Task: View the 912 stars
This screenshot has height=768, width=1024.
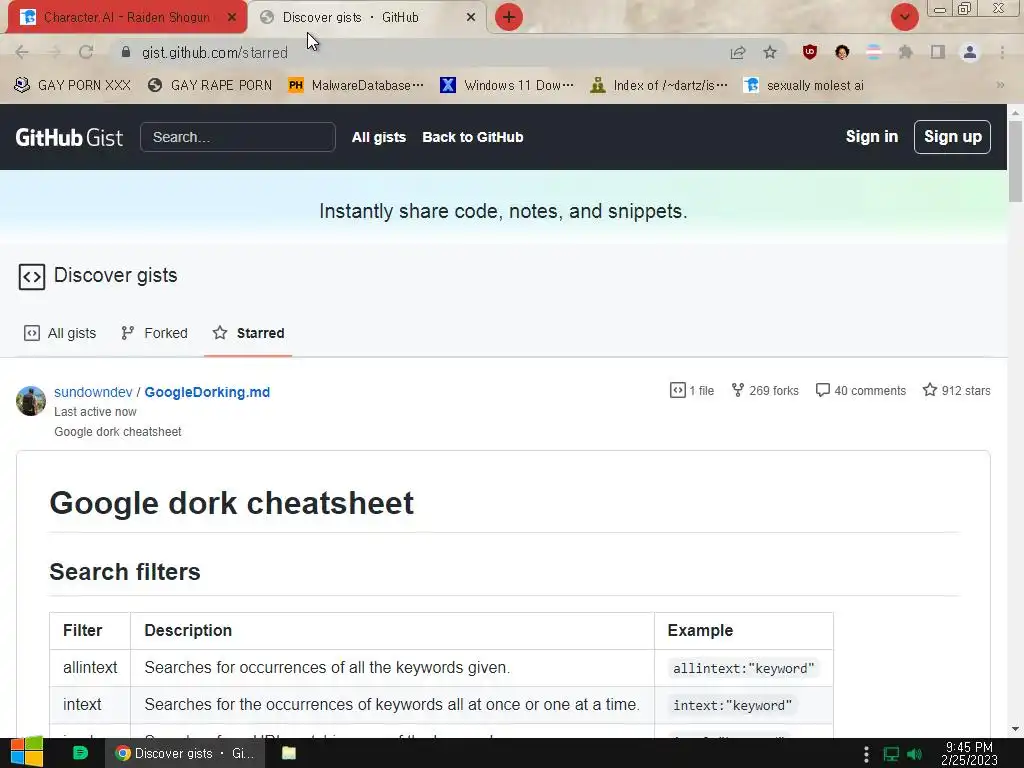Action: [x=957, y=391]
